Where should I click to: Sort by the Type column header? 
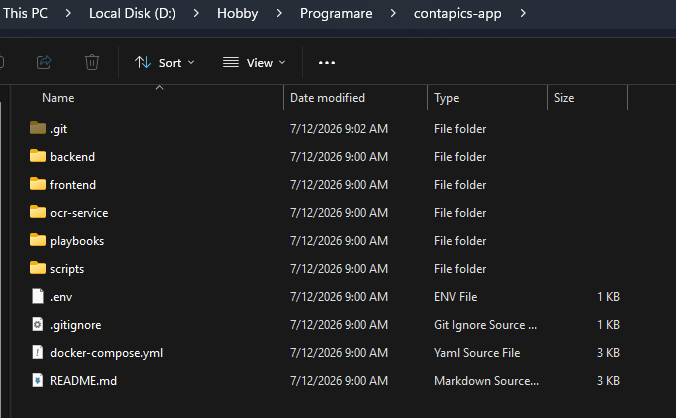click(x=446, y=98)
